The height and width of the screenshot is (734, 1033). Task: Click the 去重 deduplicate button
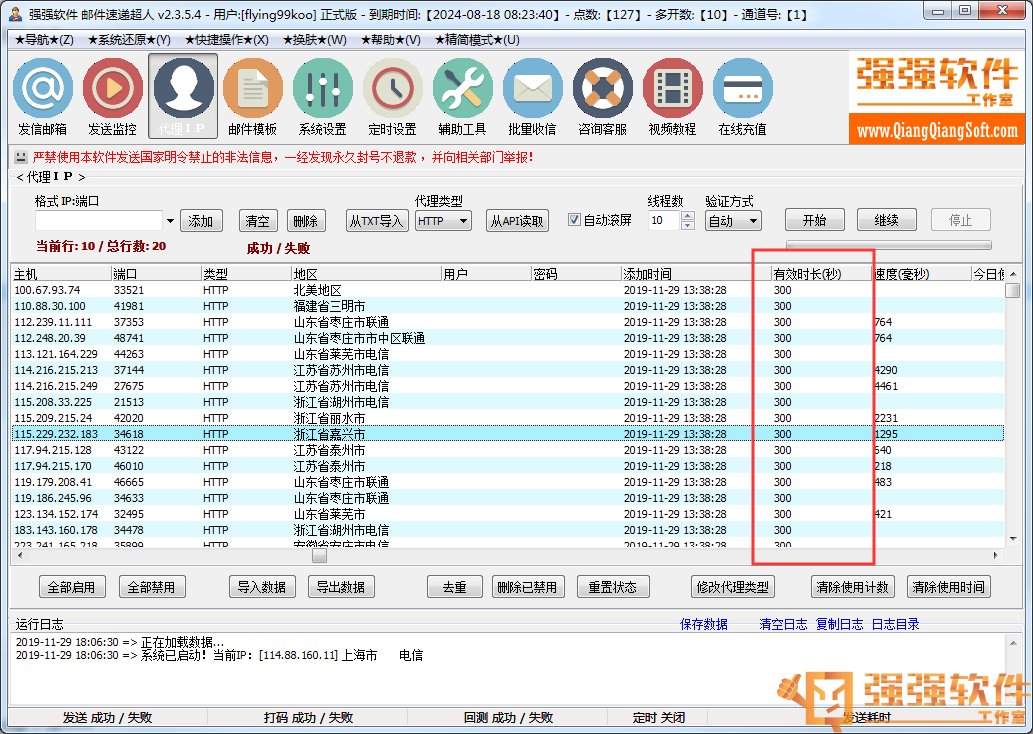click(455, 586)
